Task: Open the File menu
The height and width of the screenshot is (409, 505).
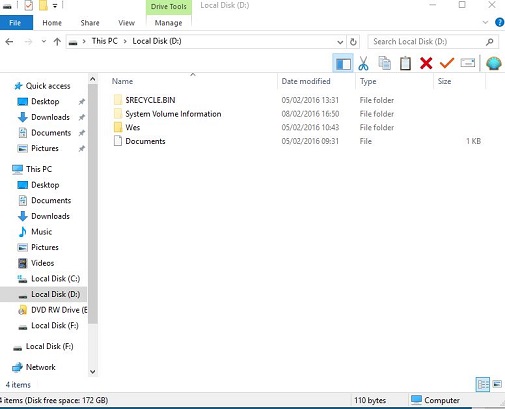Action: click(x=15, y=23)
